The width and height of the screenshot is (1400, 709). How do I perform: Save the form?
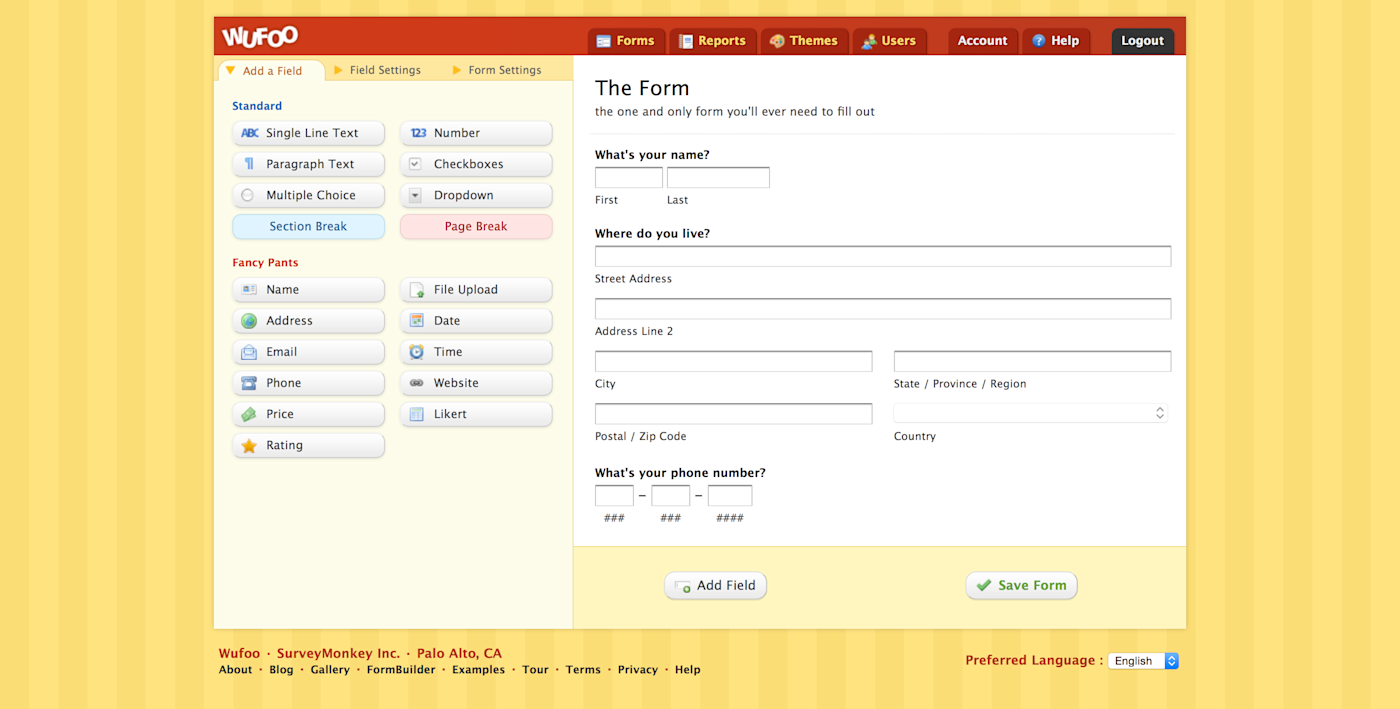coord(1021,585)
